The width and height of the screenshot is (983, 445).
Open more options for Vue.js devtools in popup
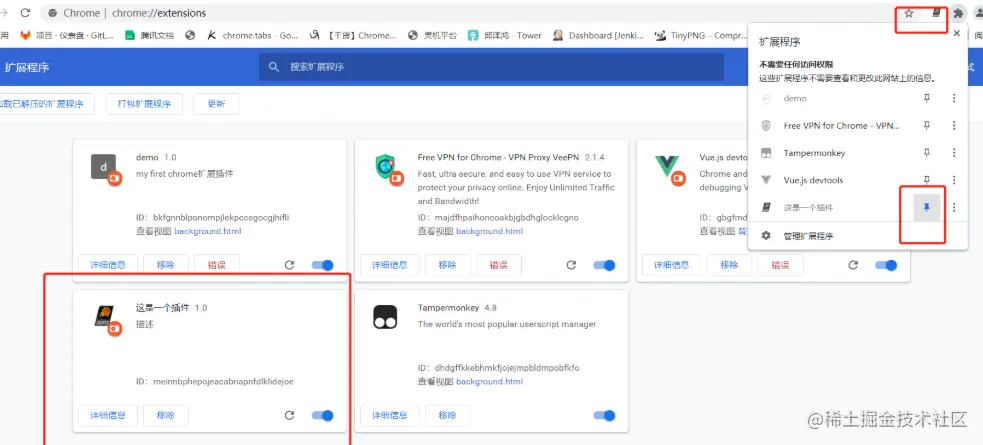pos(954,180)
